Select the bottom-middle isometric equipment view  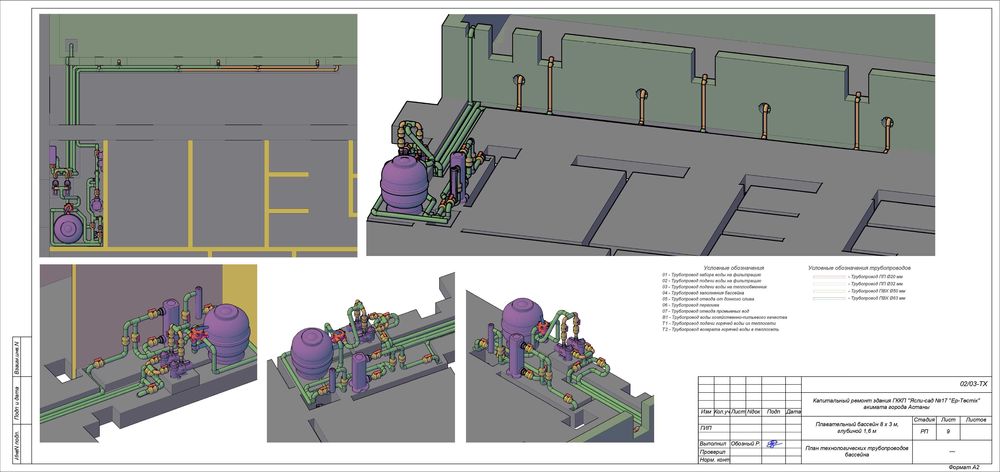(x=360, y=357)
